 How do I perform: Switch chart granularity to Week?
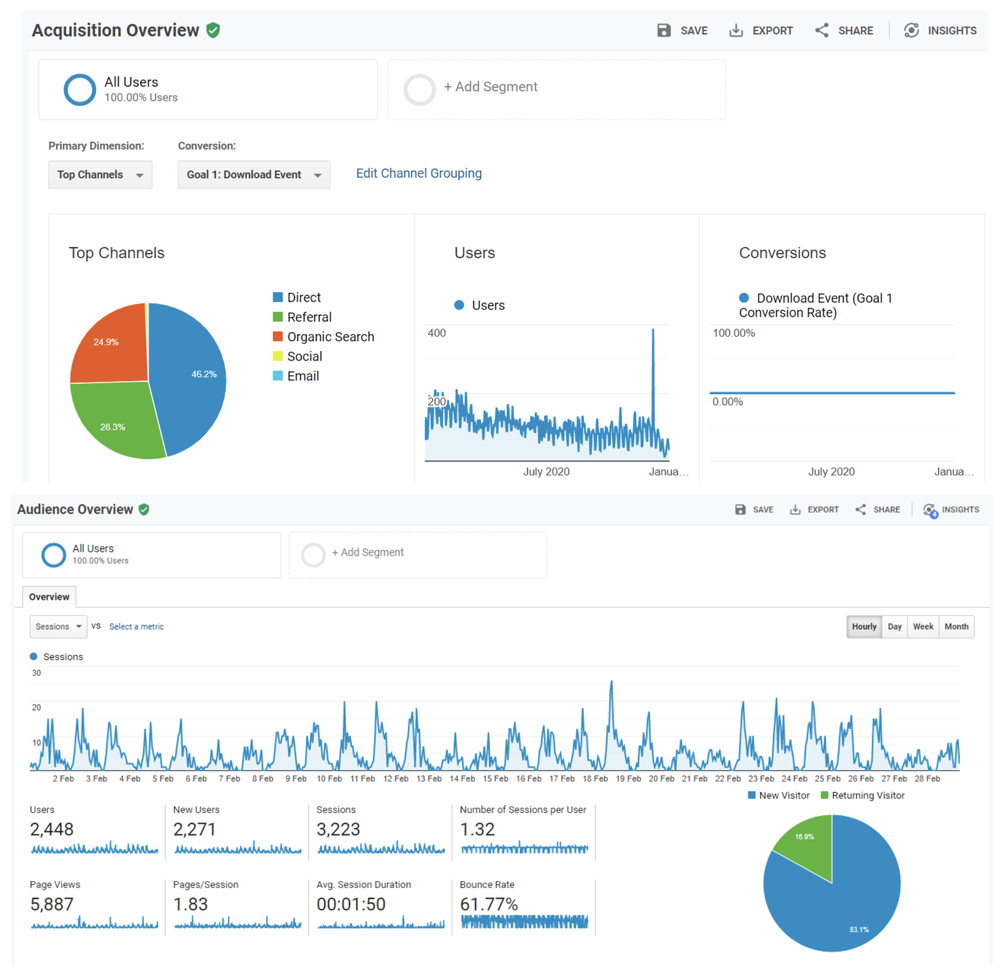[x=923, y=627]
